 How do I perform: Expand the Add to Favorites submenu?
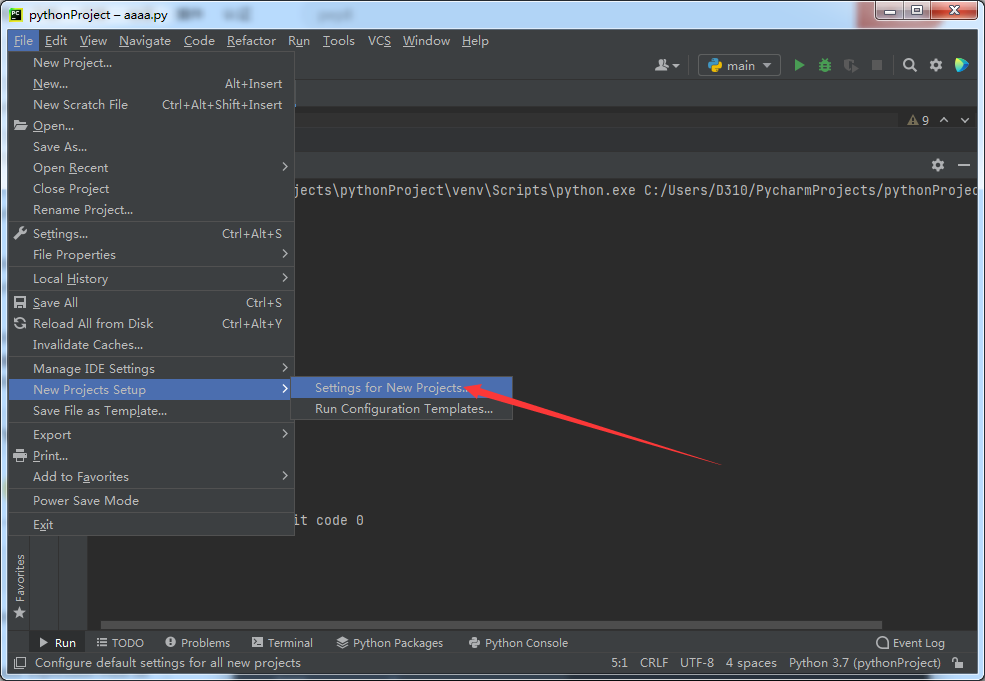[151, 477]
